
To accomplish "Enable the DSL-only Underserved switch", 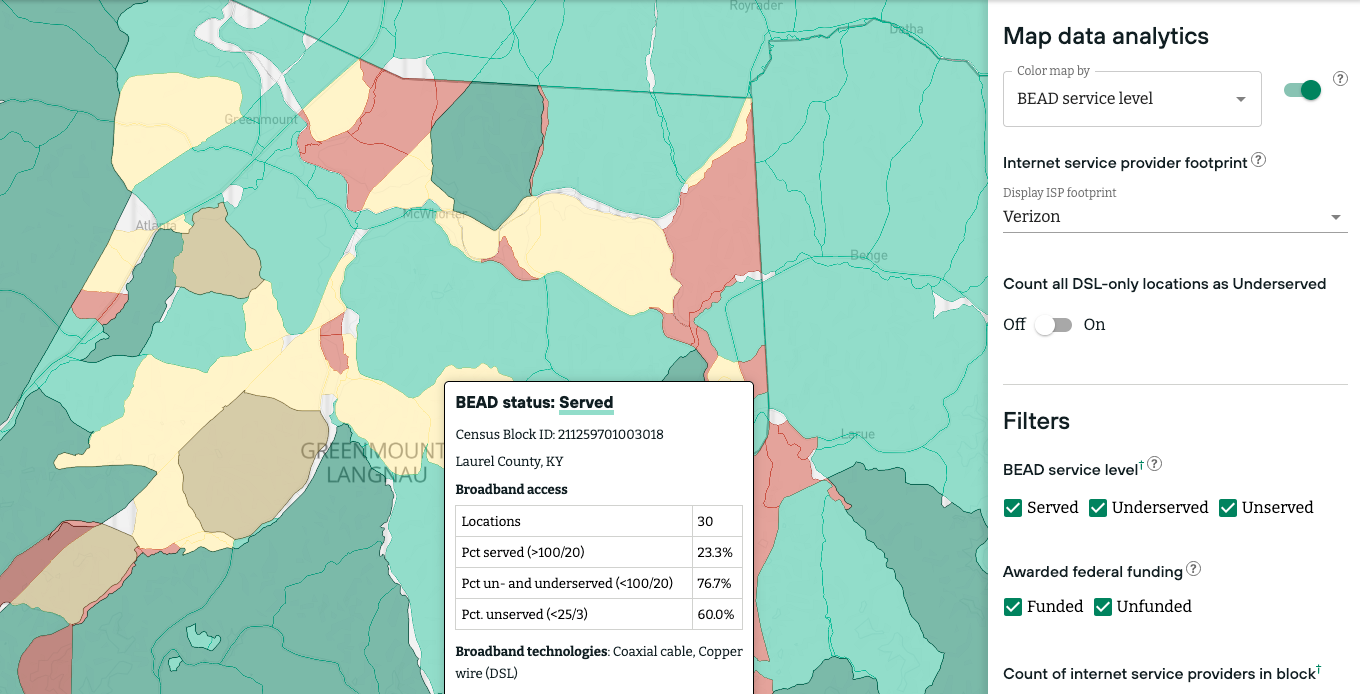I will pyautogui.click(x=1053, y=325).
